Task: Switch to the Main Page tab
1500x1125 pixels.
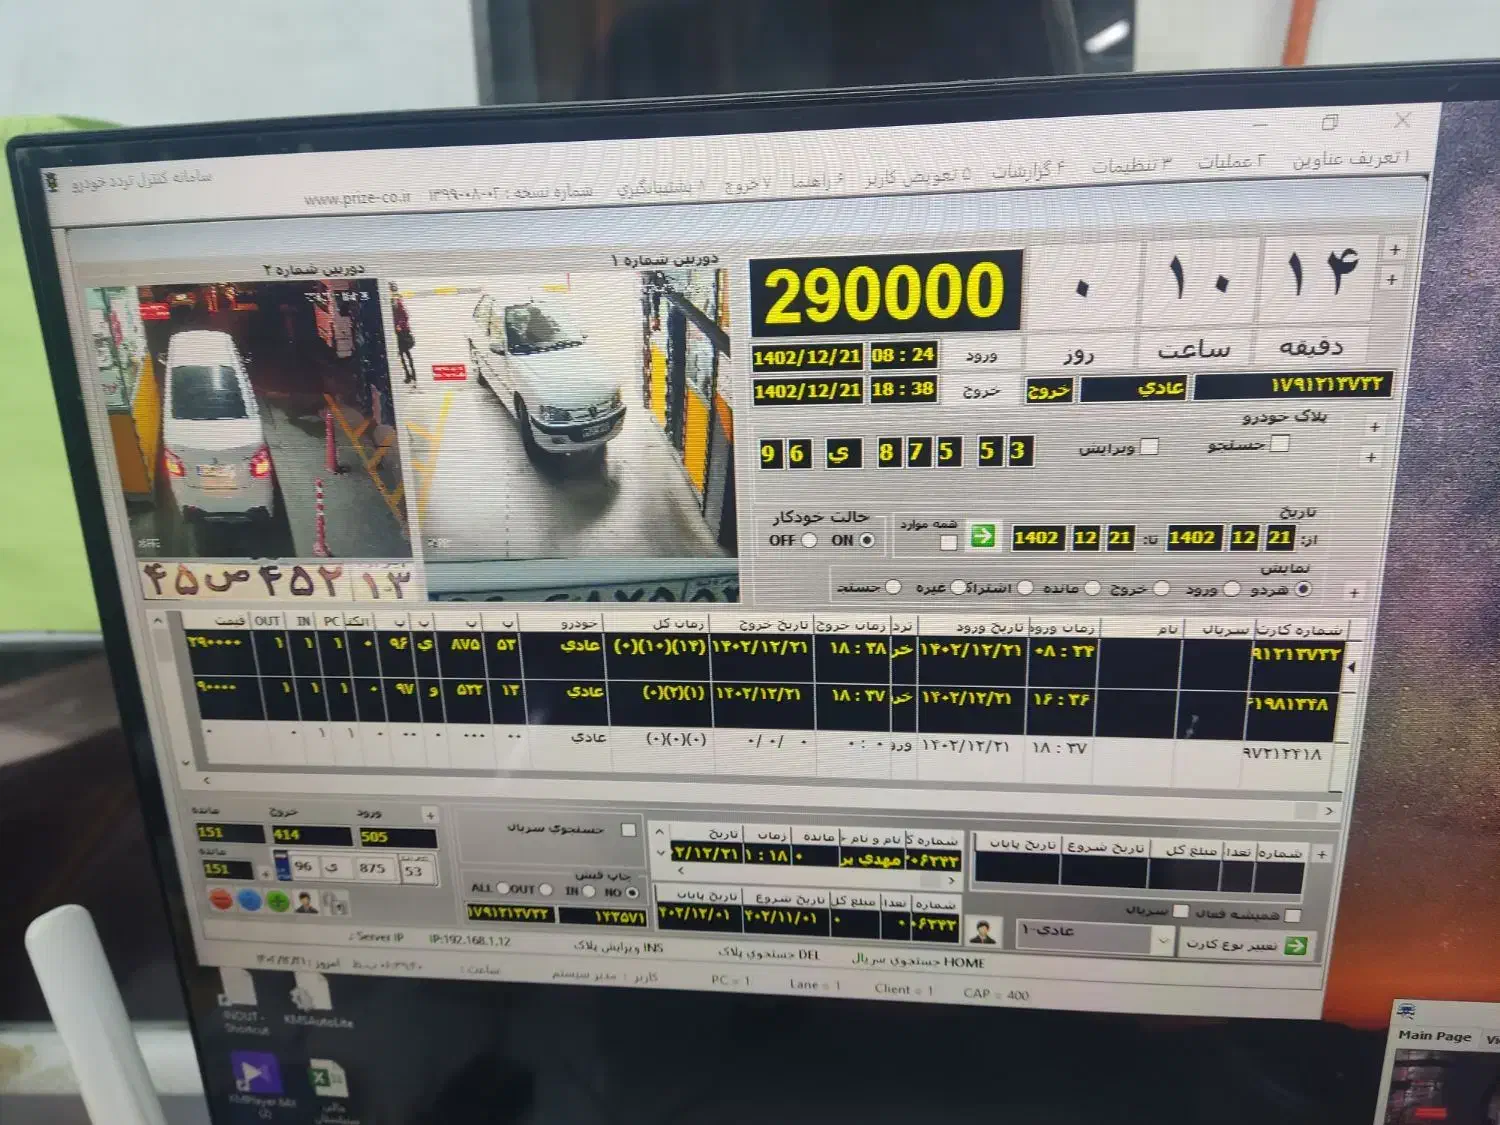Action: (x=1435, y=1036)
